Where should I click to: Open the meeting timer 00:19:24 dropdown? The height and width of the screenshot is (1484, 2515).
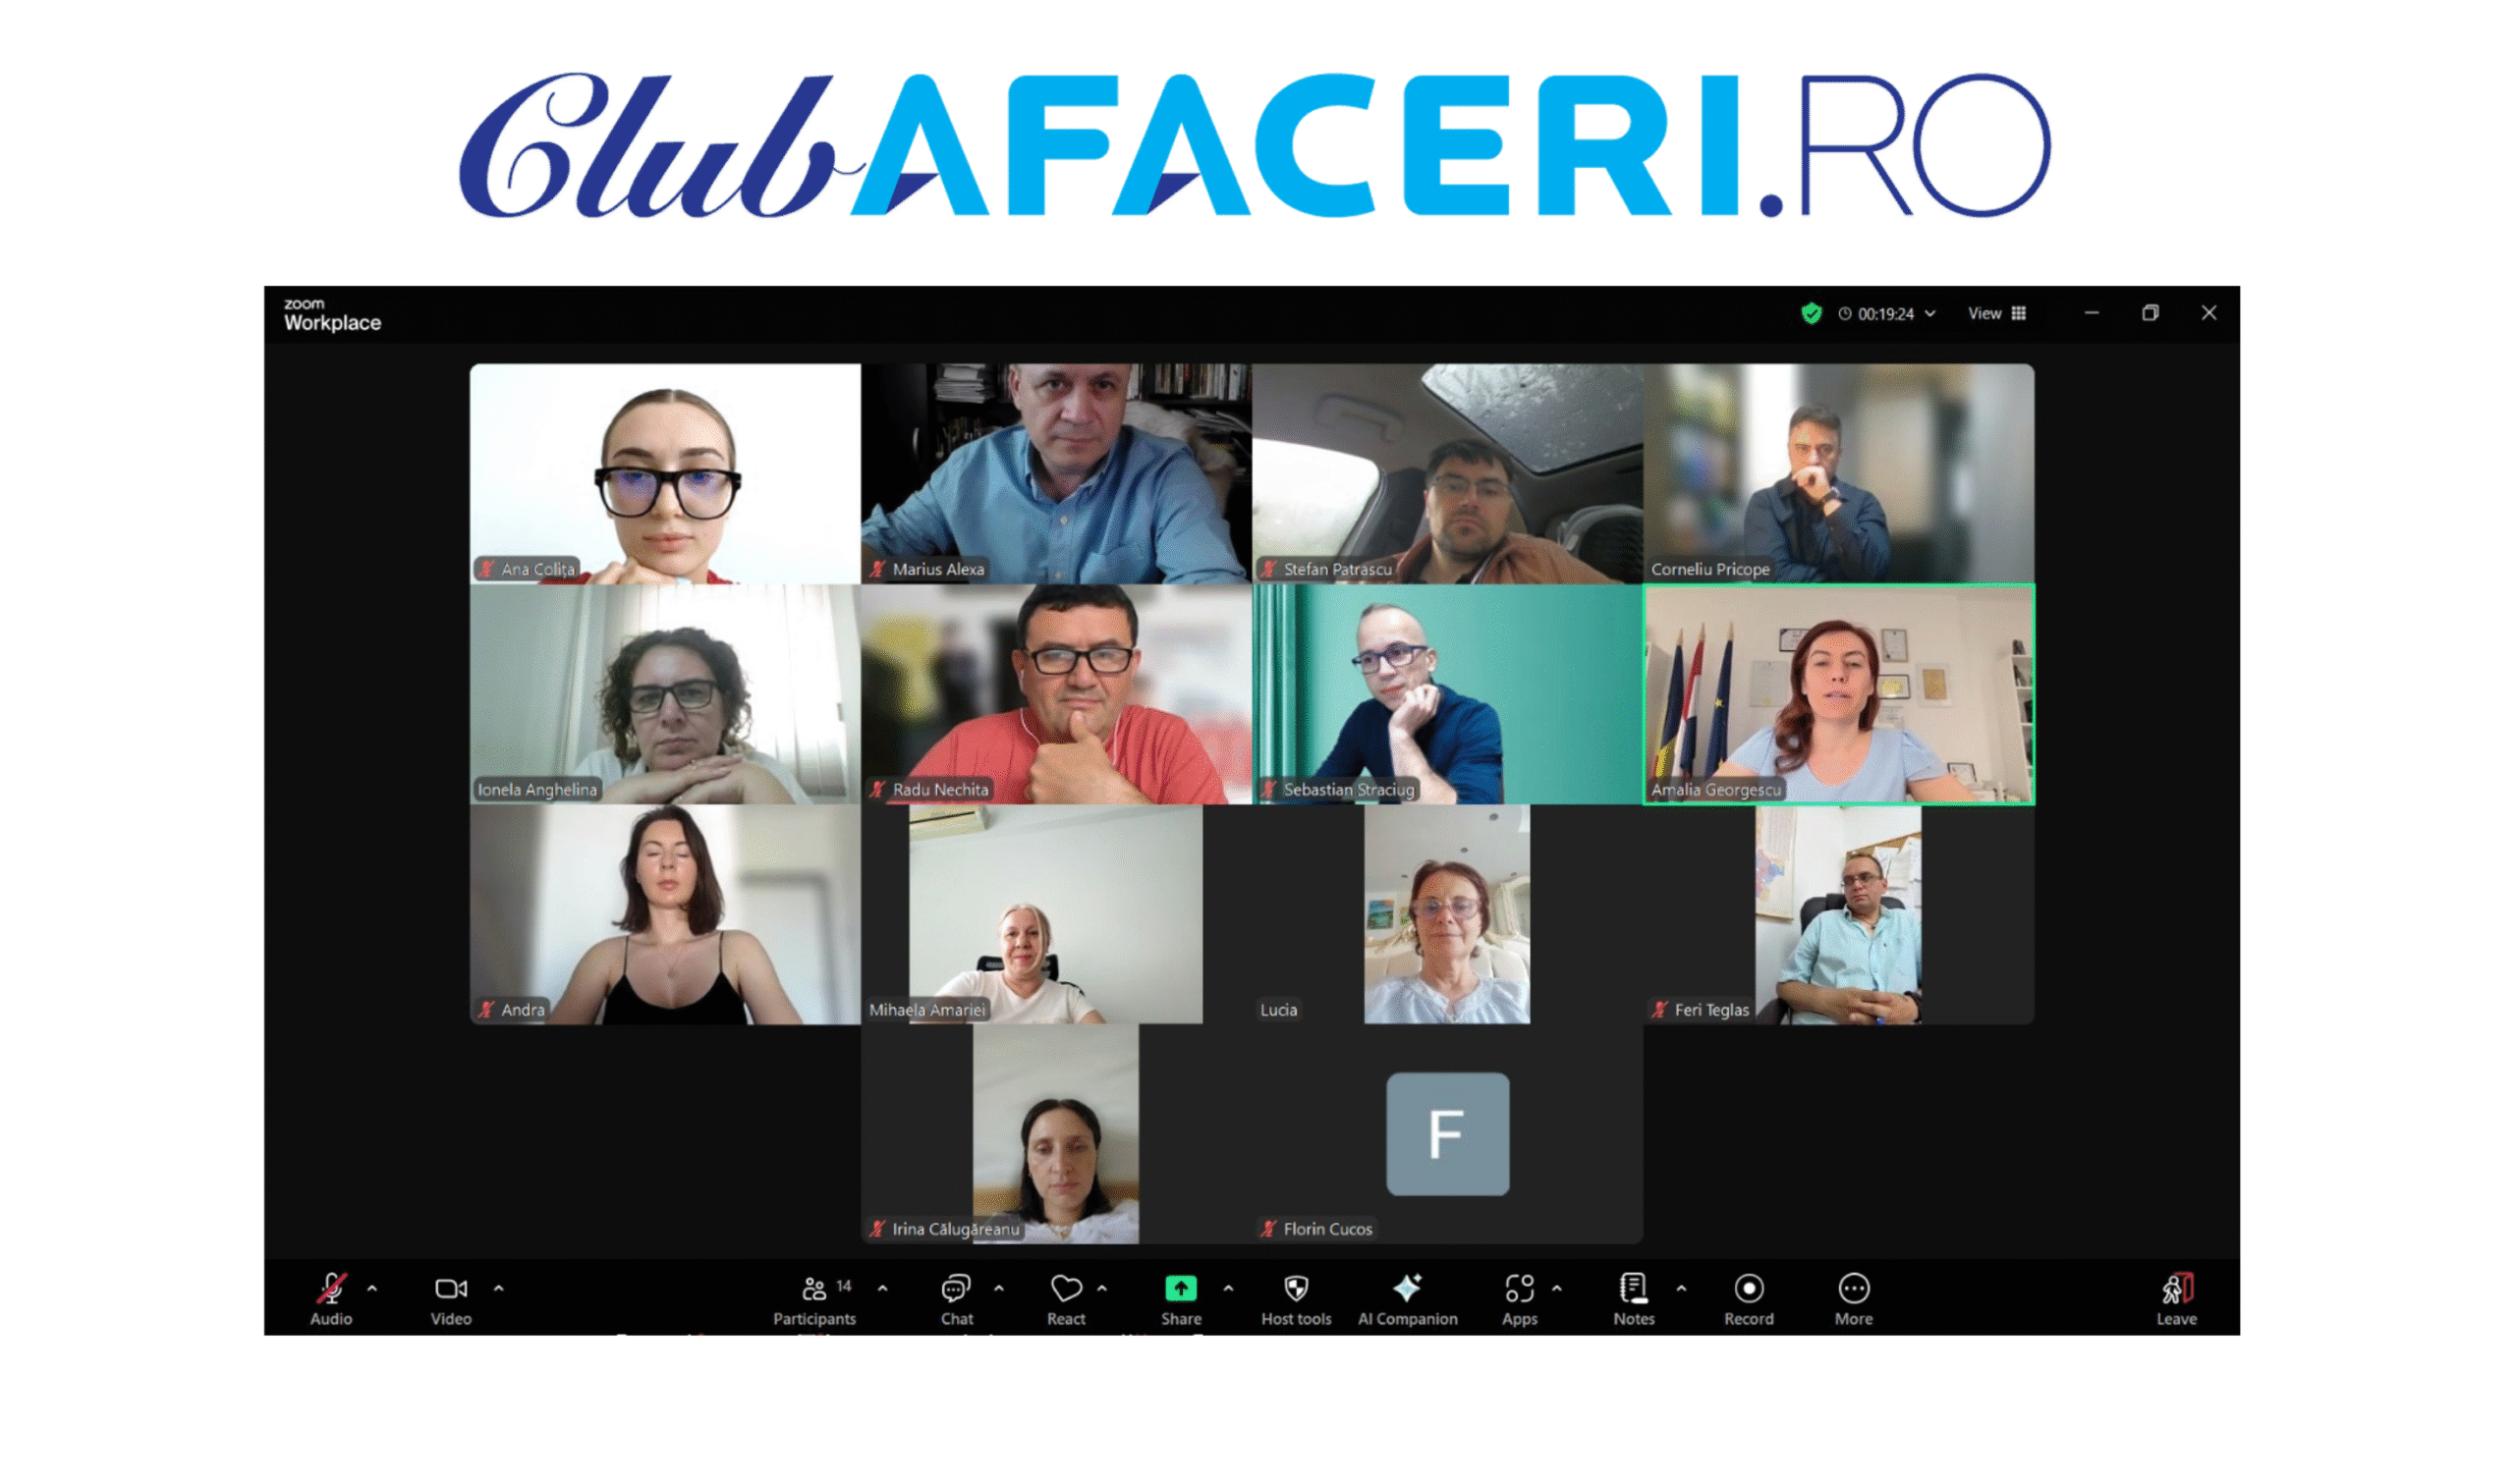pyautogui.click(x=1887, y=314)
